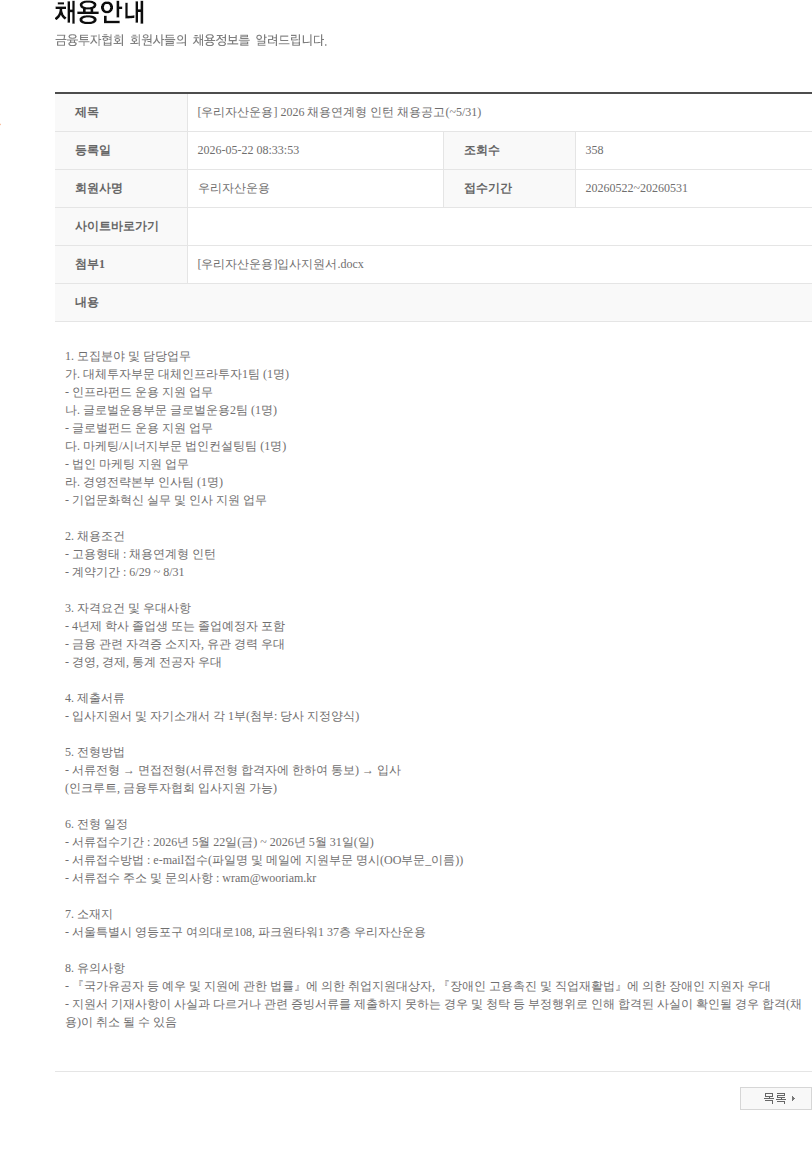Click the line 국가유공자 등 예우 및 지원에 관한 법률
The width and height of the screenshot is (812, 1165).
pos(418,987)
